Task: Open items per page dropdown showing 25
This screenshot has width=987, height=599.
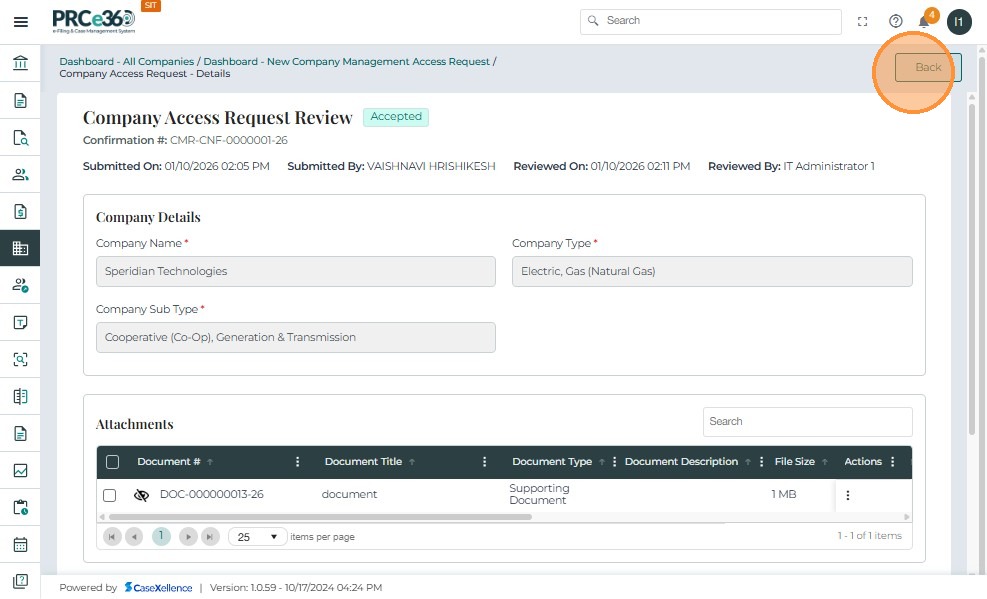Action: (x=257, y=537)
